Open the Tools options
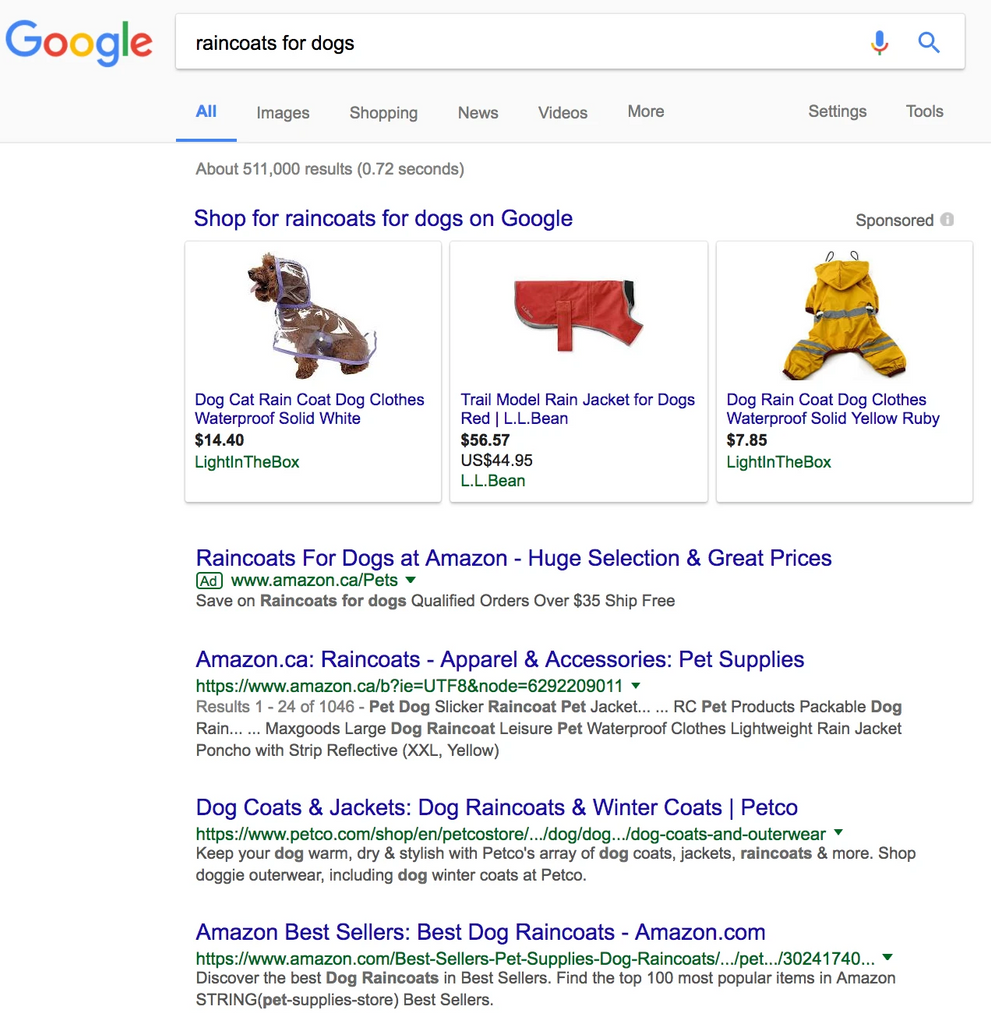 tap(924, 112)
